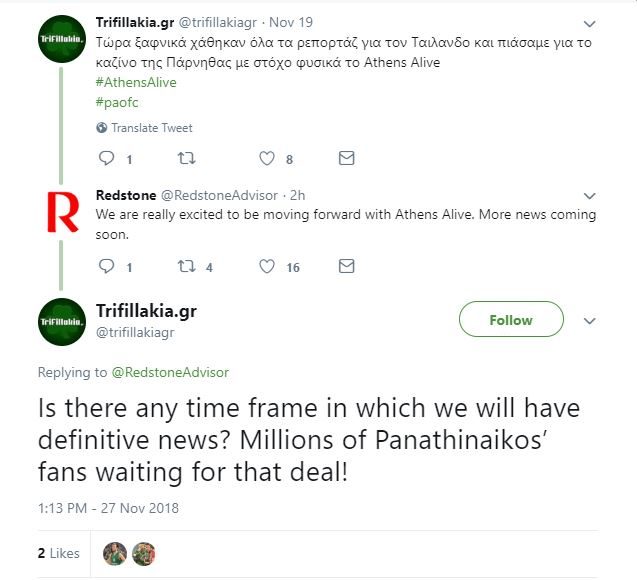Reply to the first Trifillakia.gr tweet
Image resolution: width=637 pixels, height=580 pixels.
click(110, 158)
